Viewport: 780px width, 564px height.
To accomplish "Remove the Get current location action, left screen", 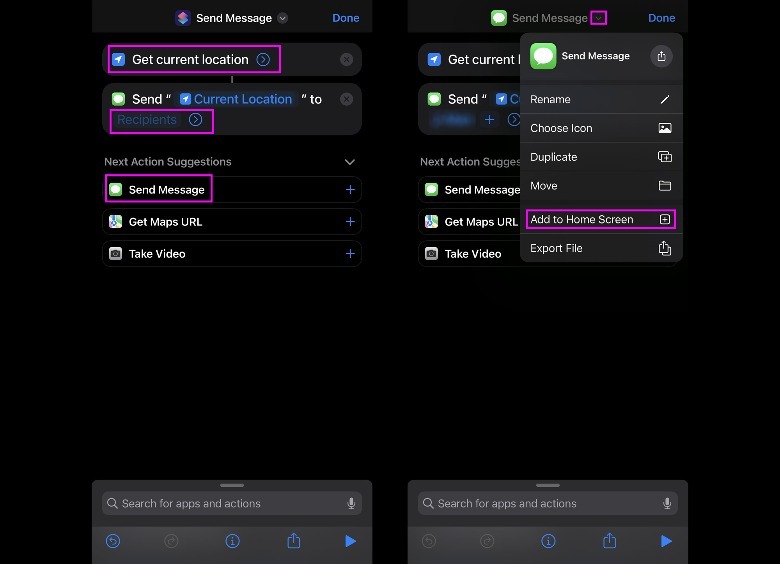I will (x=346, y=60).
